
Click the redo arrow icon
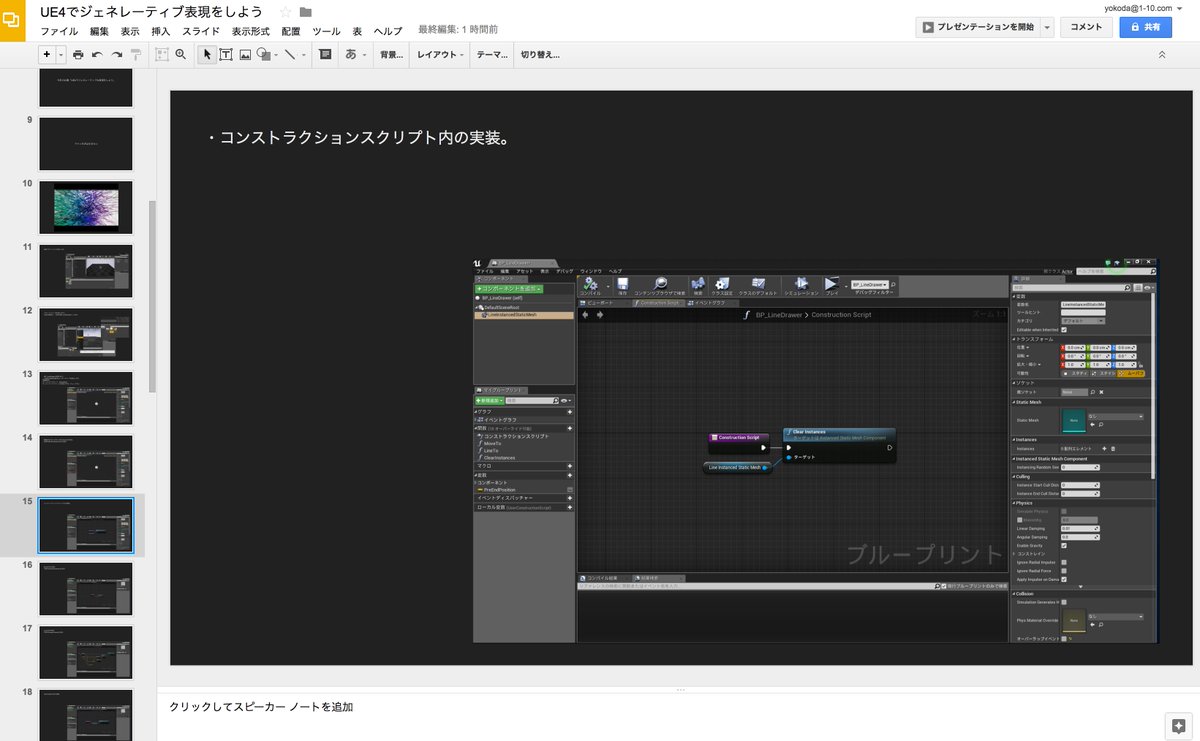(117, 54)
